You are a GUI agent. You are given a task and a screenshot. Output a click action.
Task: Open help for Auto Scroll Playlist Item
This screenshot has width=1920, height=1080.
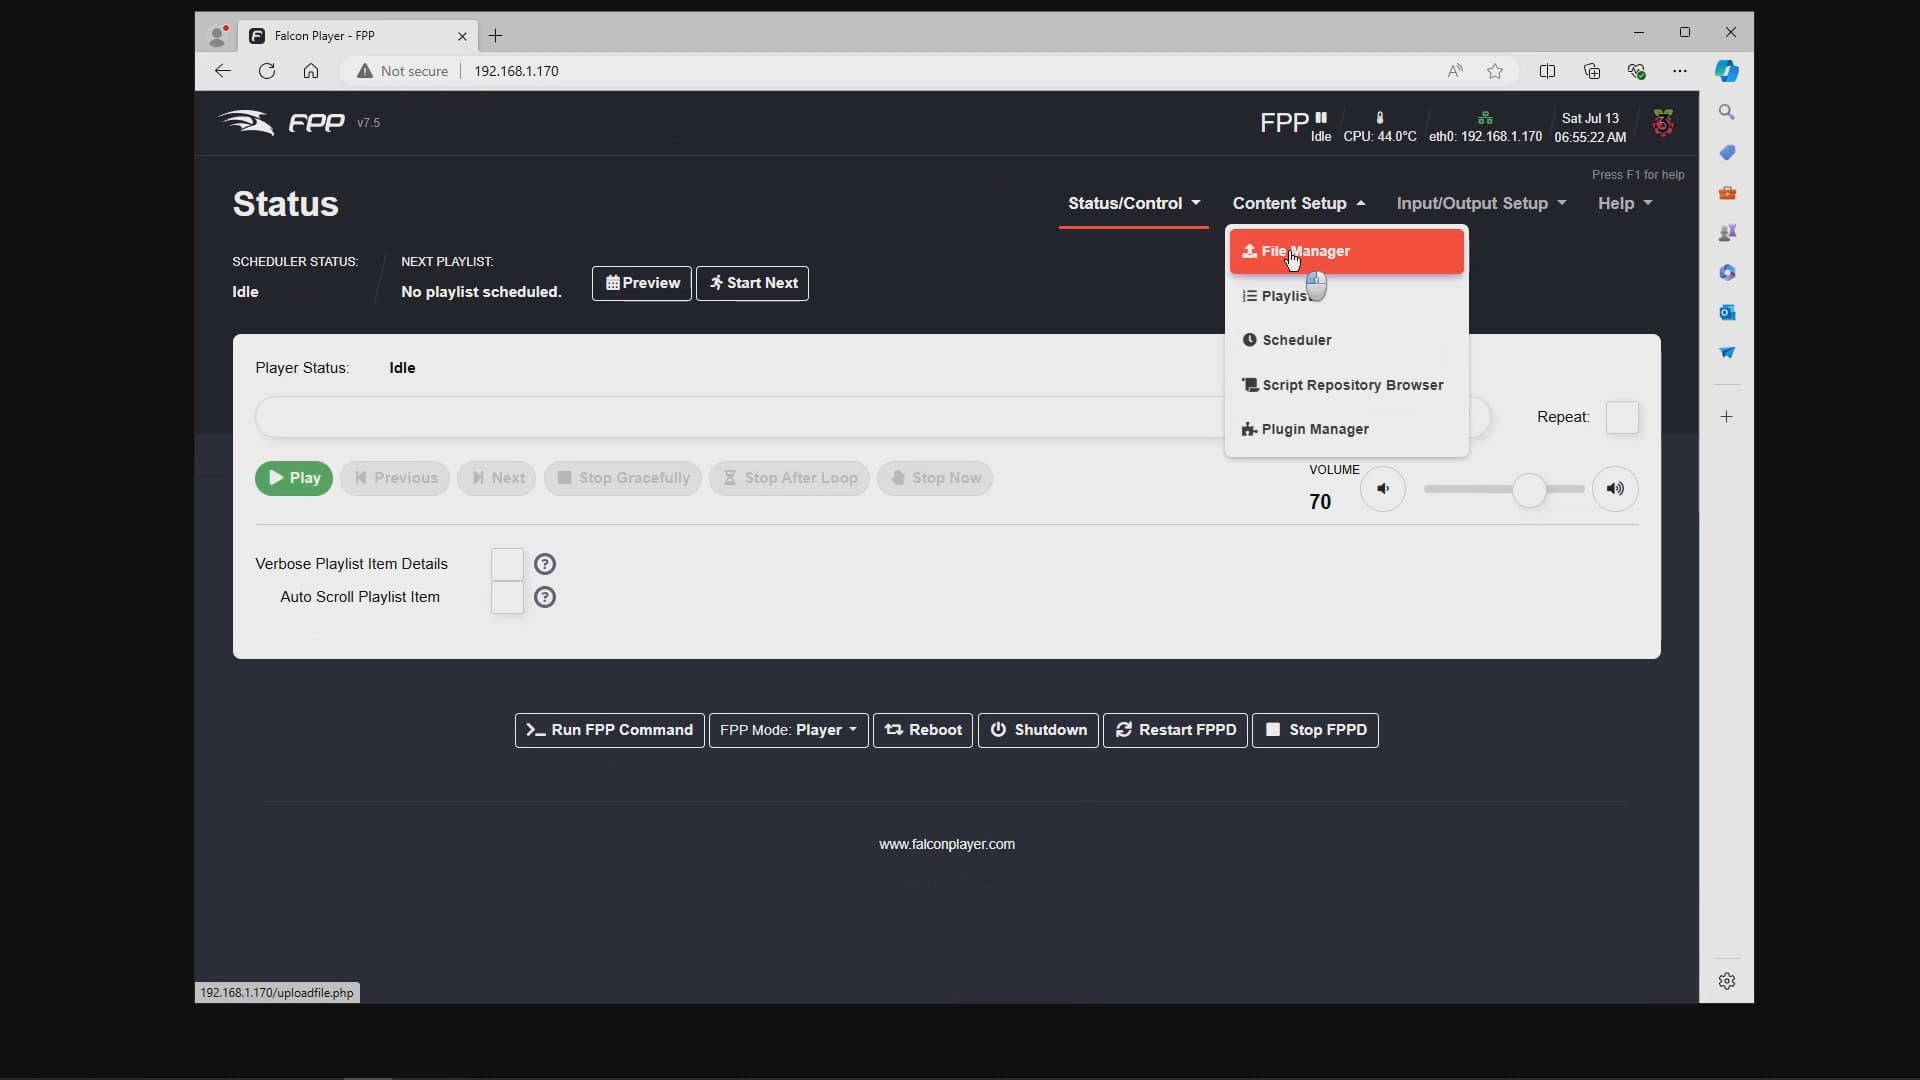(x=545, y=597)
